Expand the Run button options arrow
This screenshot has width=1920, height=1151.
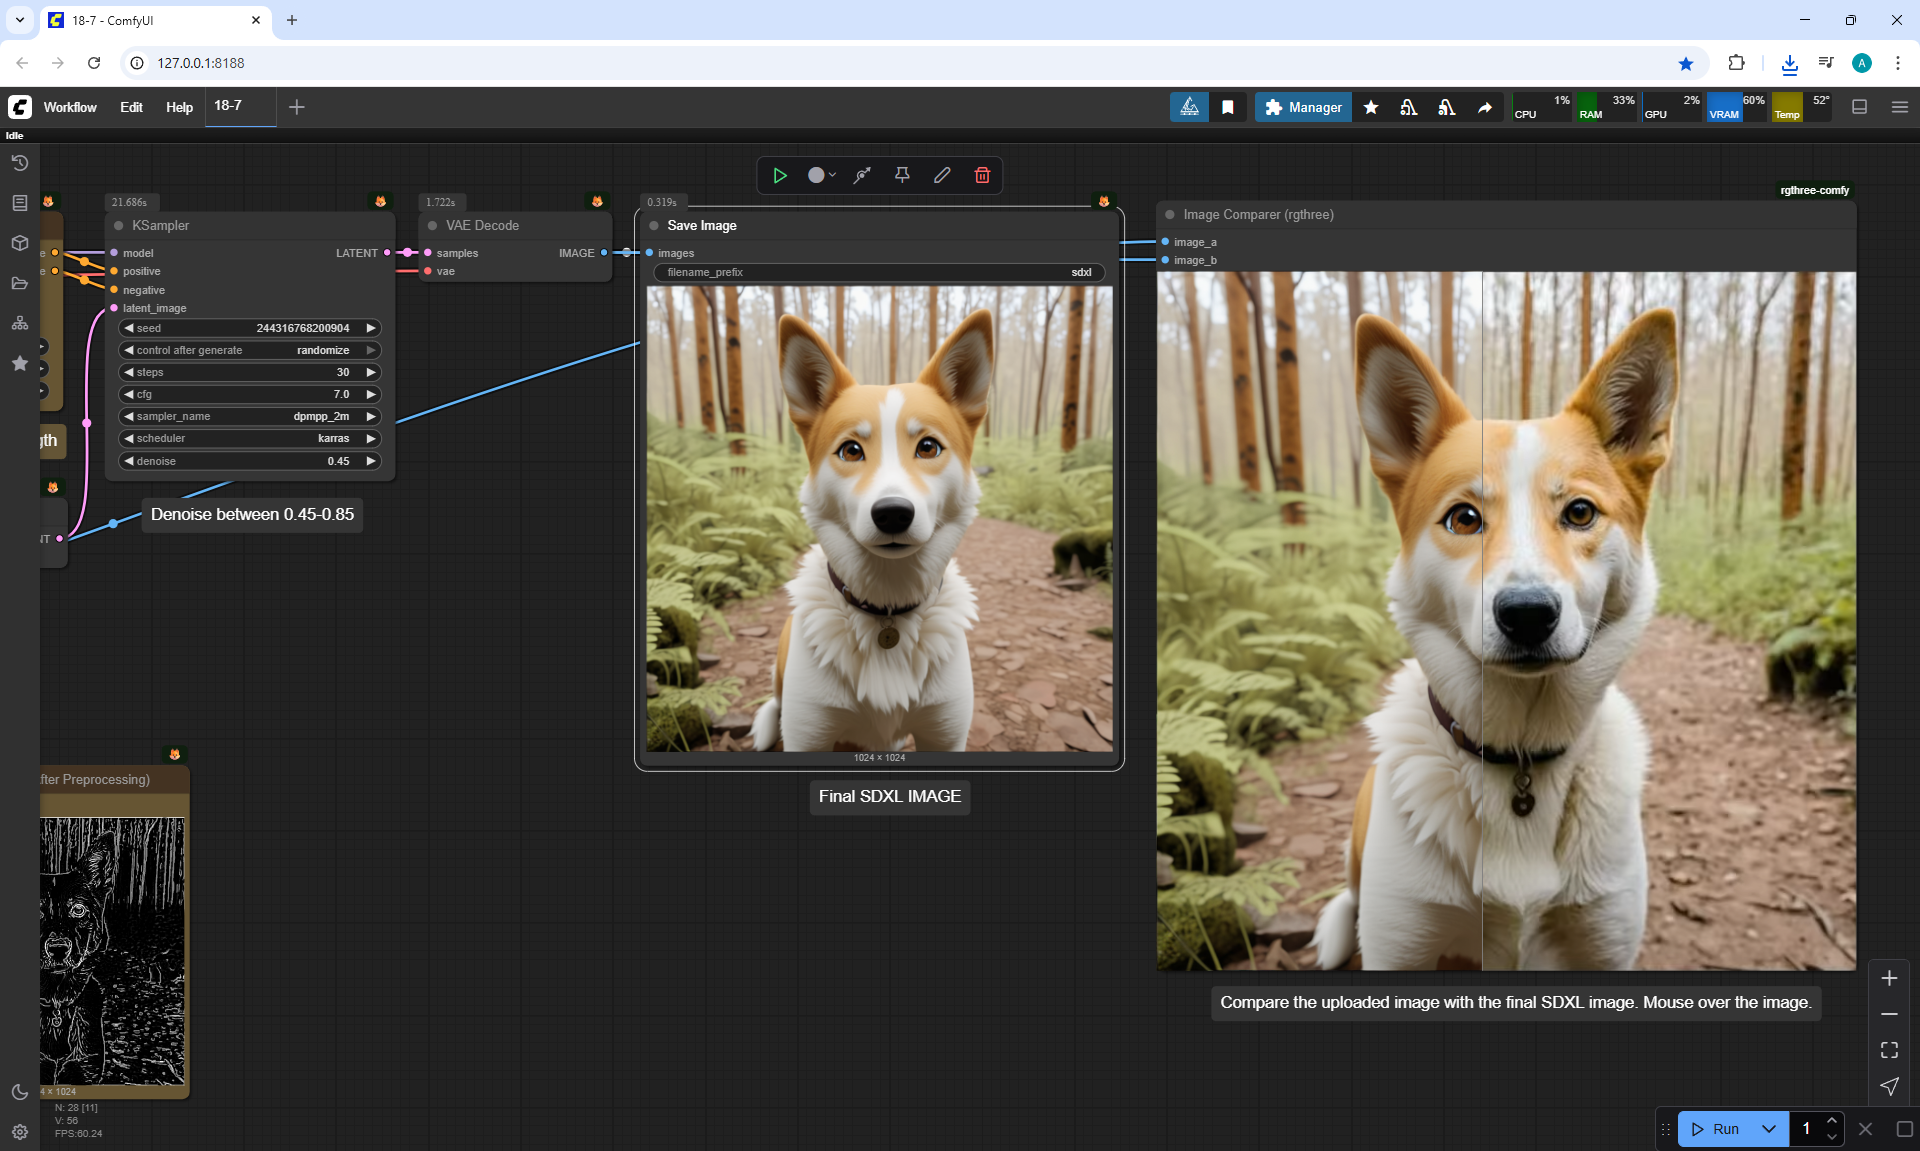1769,1129
